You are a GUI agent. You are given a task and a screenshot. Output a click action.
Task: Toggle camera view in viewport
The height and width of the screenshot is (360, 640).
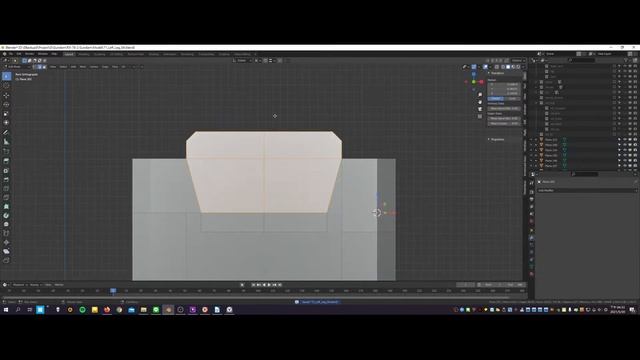pyautogui.click(x=480, y=109)
